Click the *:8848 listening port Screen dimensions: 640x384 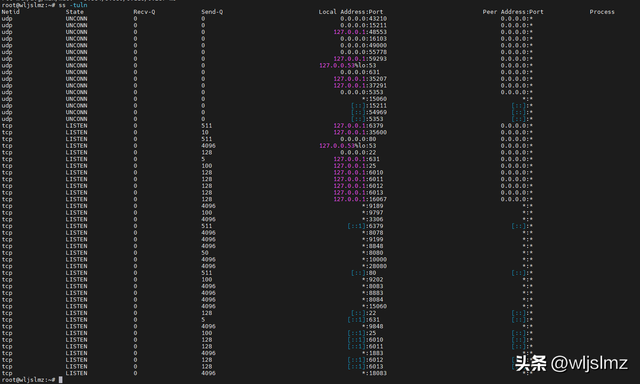[x=373, y=246]
